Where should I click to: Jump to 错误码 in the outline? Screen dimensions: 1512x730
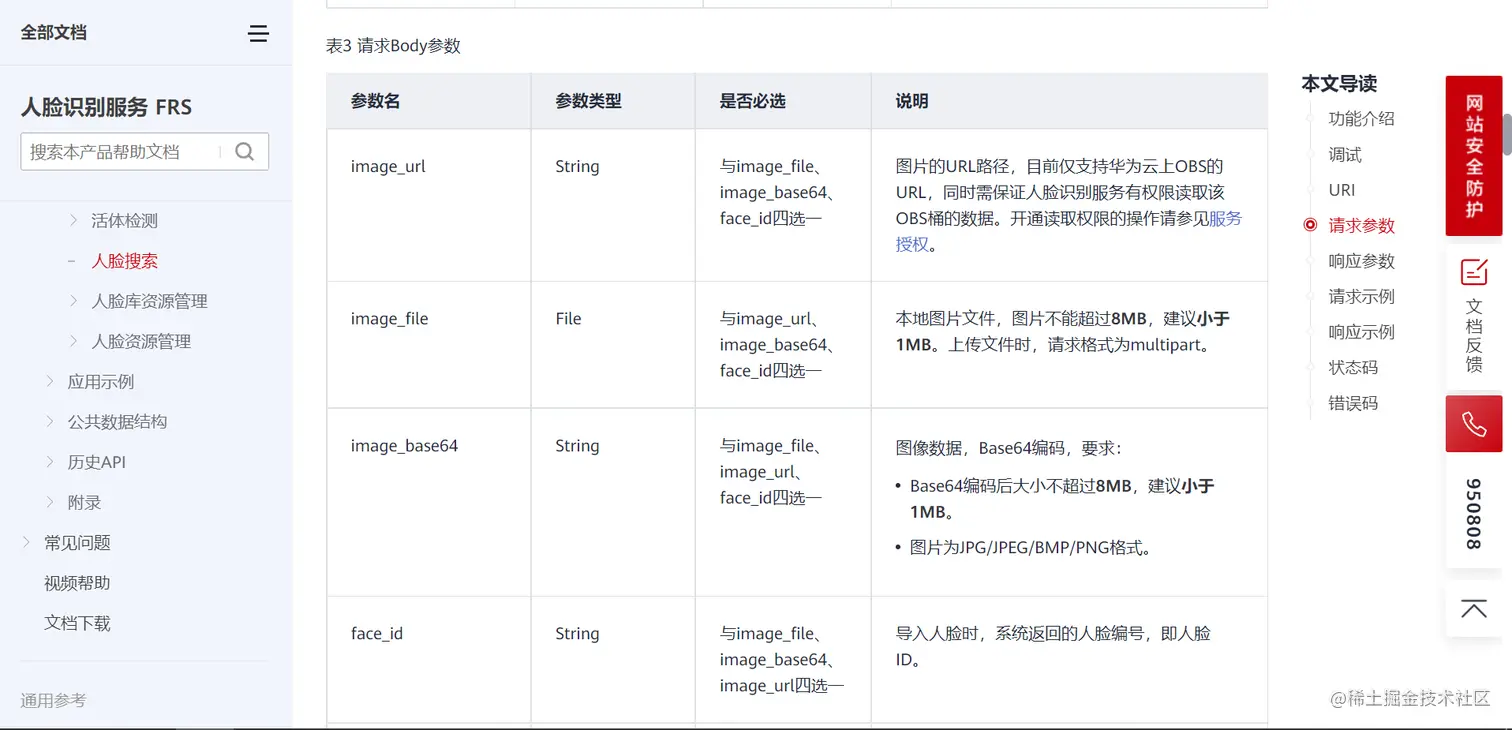click(x=1353, y=404)
